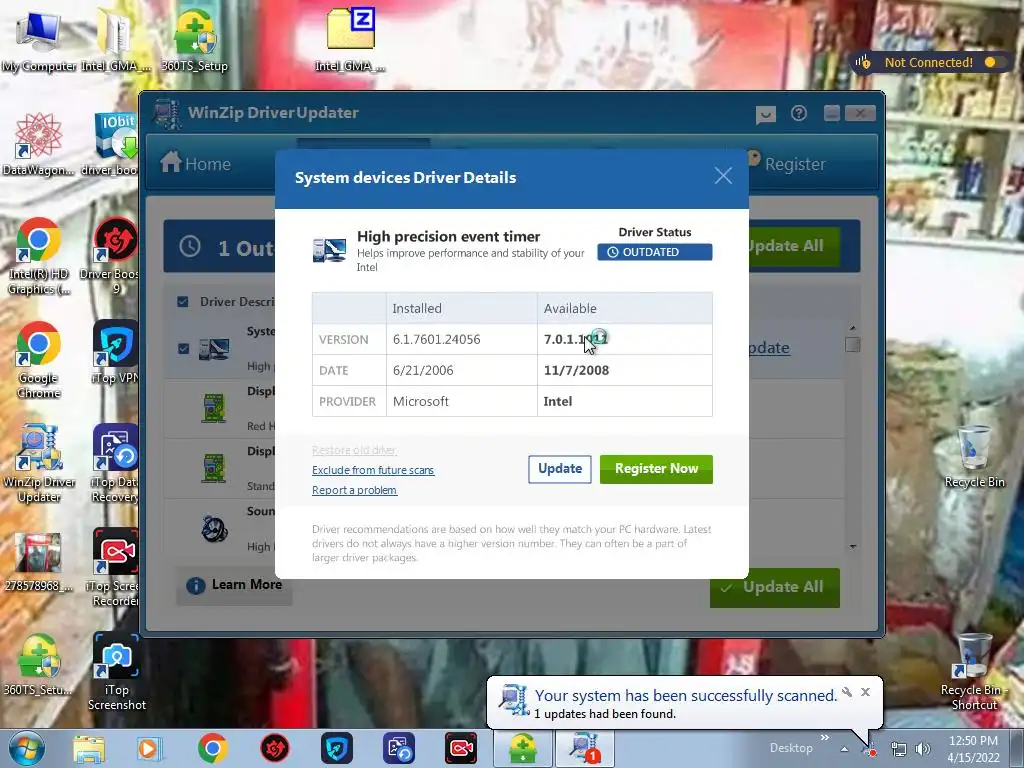1024x768 pixels.
Task: Close the System devices Driver Details dialog
Action: point(723,176)
